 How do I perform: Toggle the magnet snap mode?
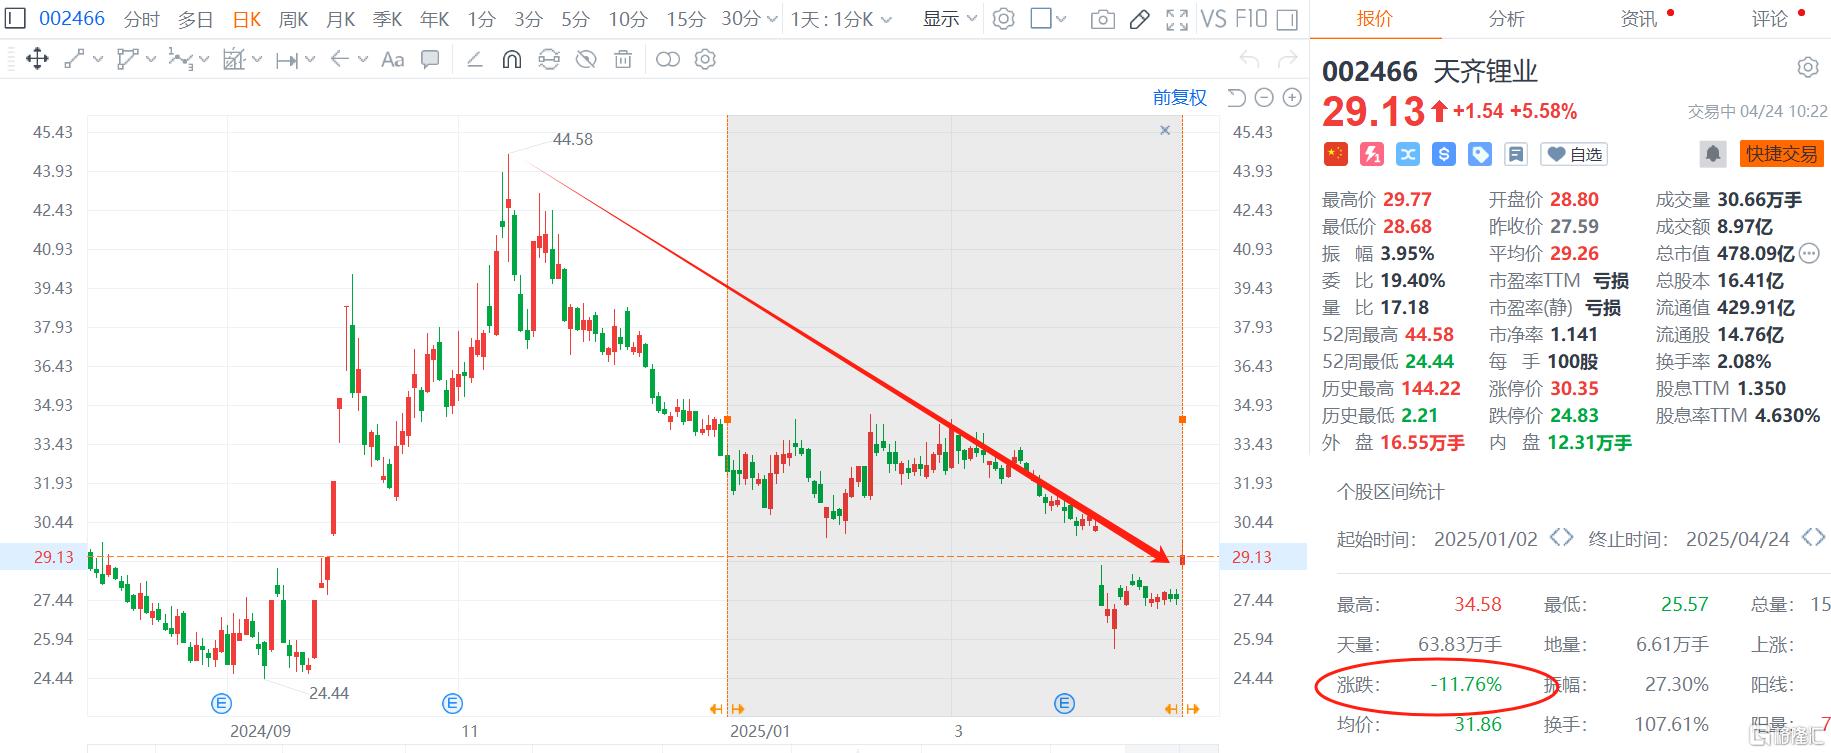point(511,60)
